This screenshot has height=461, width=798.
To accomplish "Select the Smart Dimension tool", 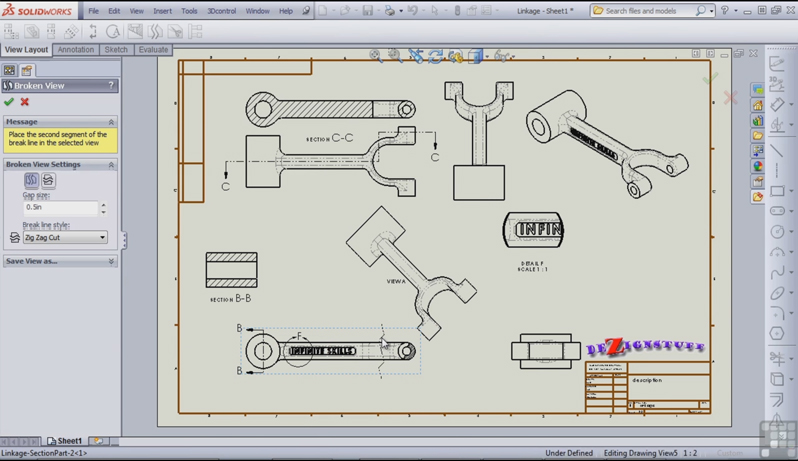I will pyautogui.click(x=777, y=105).
